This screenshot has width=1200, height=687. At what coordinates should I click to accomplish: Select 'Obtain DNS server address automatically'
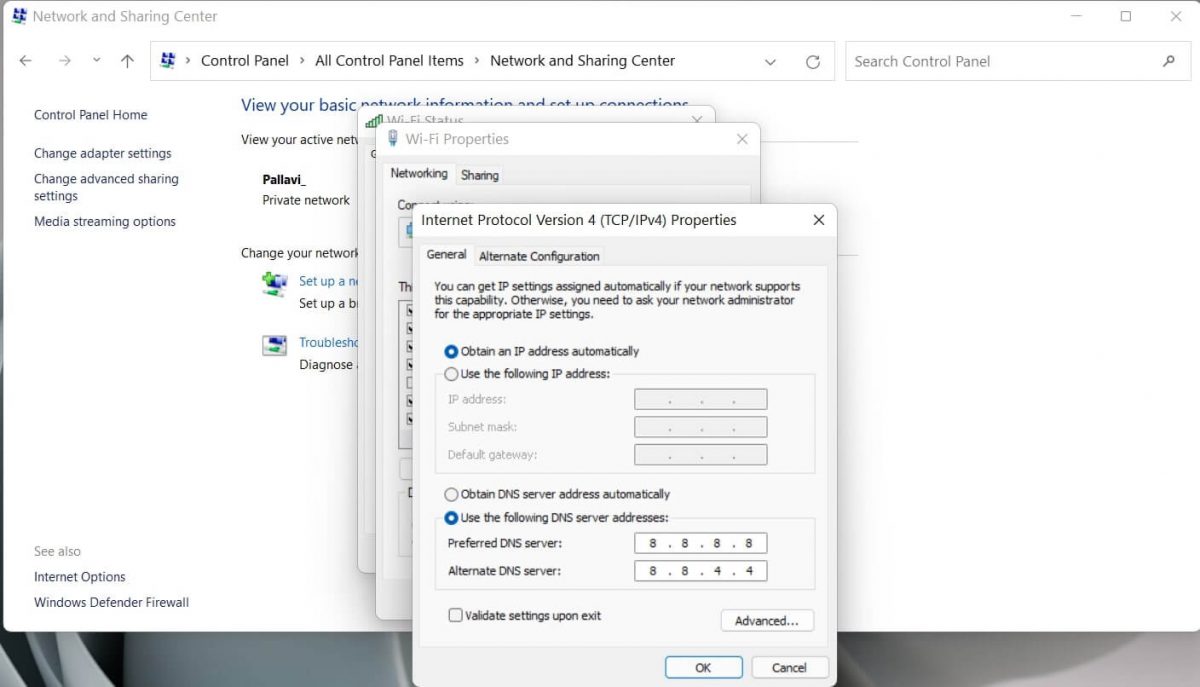451,494
